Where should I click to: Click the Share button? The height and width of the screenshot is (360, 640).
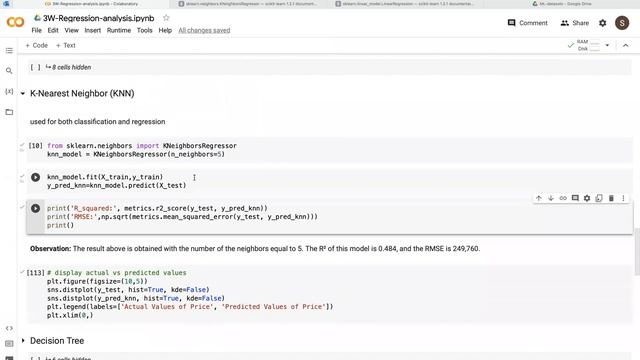point(575,23)
